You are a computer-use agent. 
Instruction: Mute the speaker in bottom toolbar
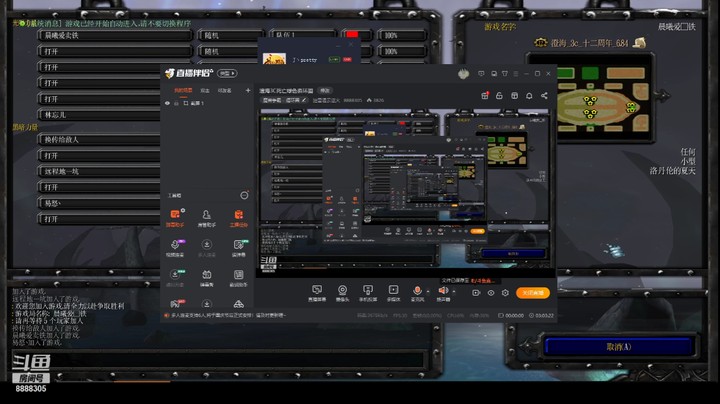point(443,292)
